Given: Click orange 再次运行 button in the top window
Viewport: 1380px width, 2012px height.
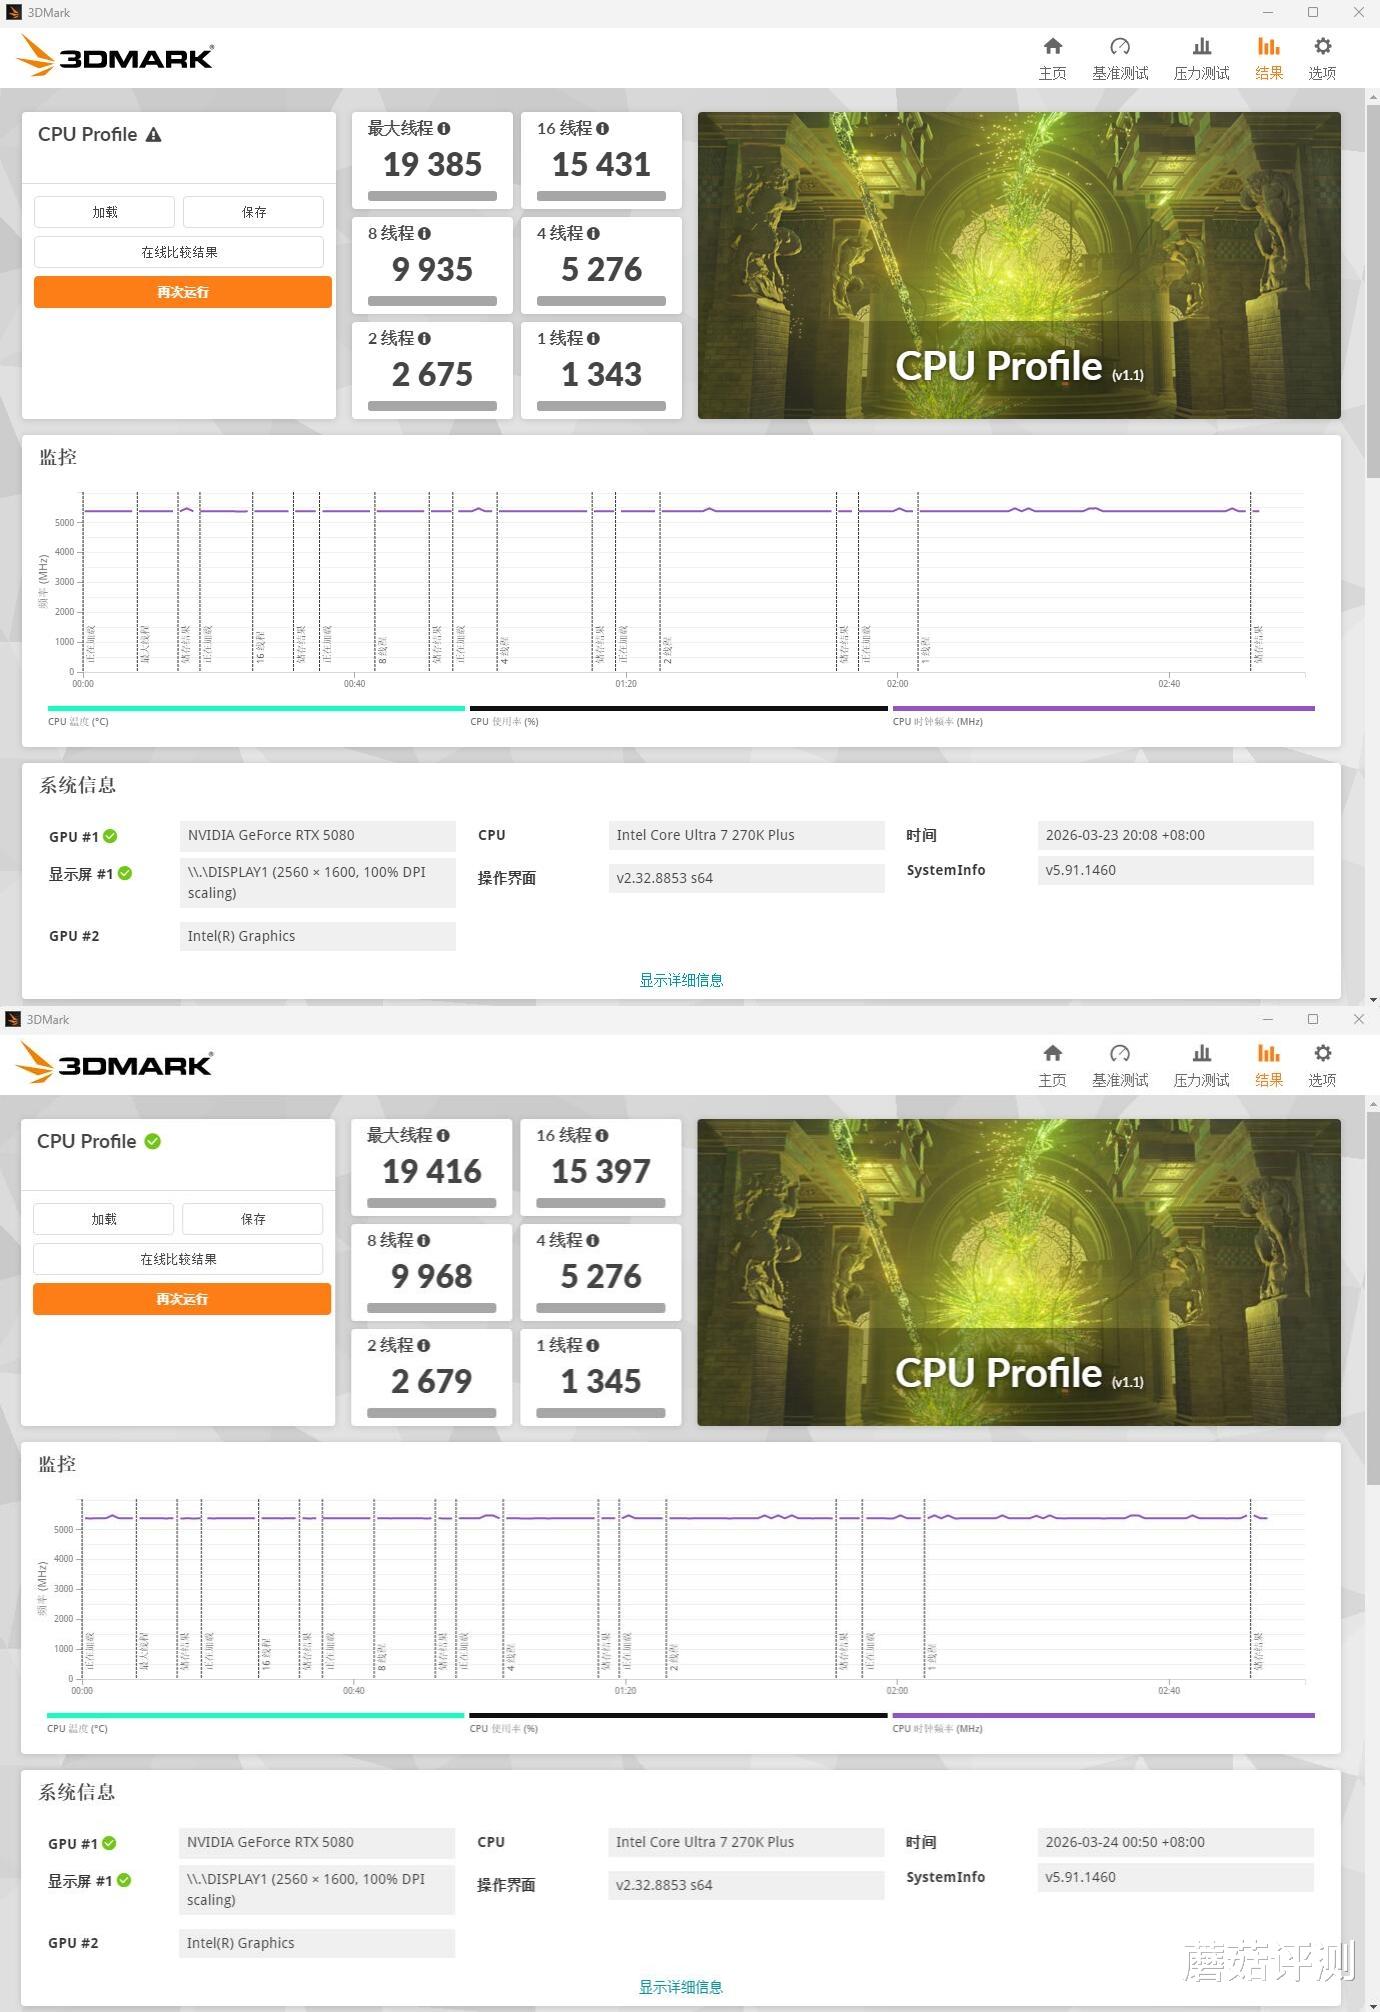Looking at the screenshot, I should click(x=183, y=292).
